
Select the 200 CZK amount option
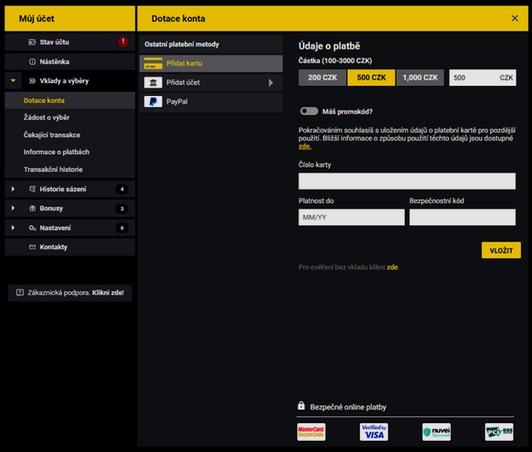[x=322, y=78]
